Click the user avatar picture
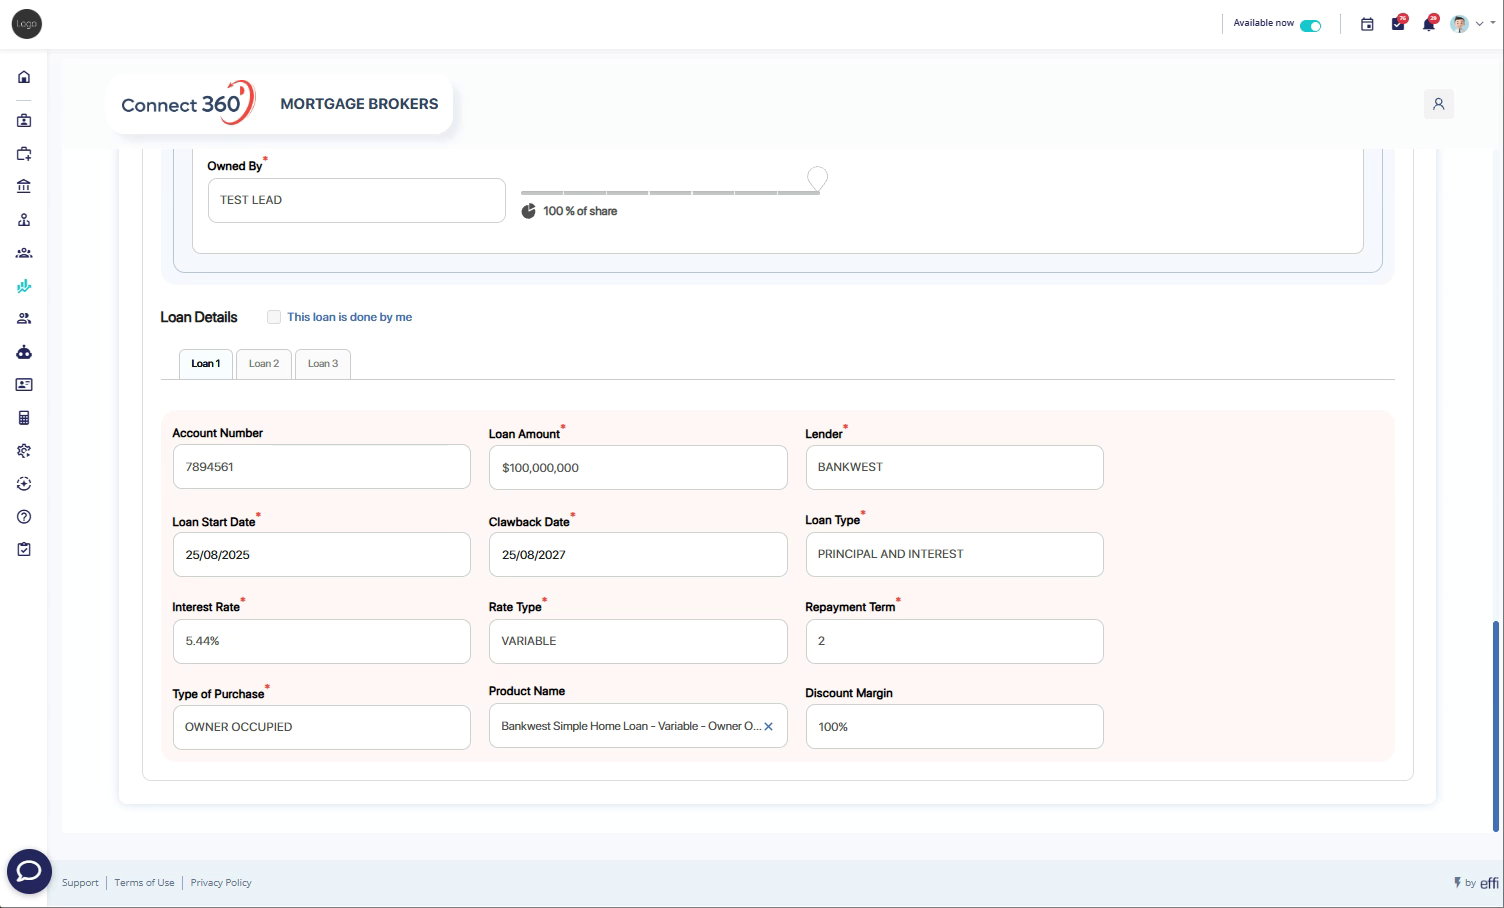1504x908 pixels. pos(1460,24)
